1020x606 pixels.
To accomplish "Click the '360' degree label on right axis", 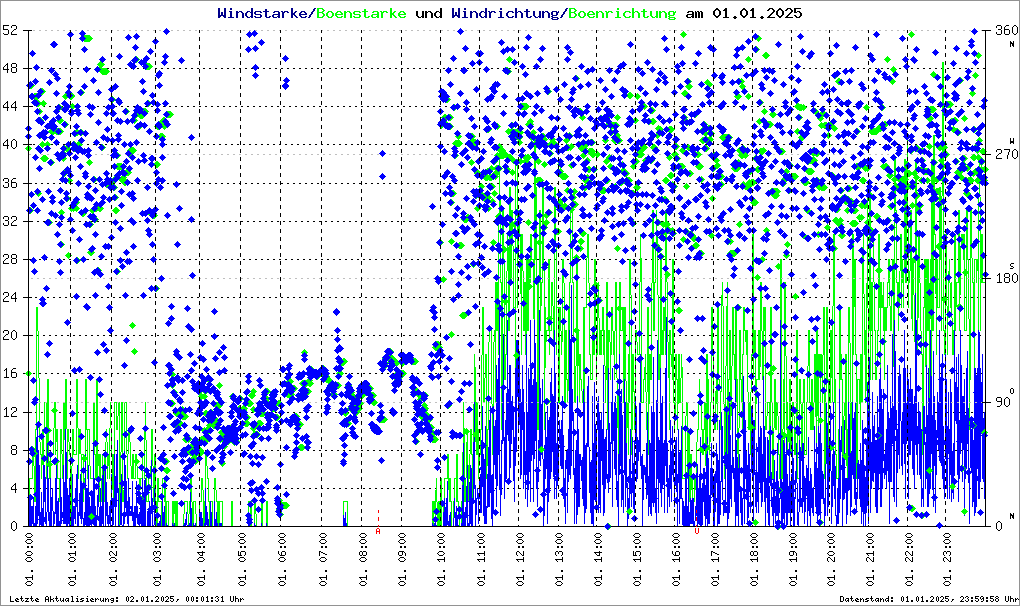I will (1001, 30).
